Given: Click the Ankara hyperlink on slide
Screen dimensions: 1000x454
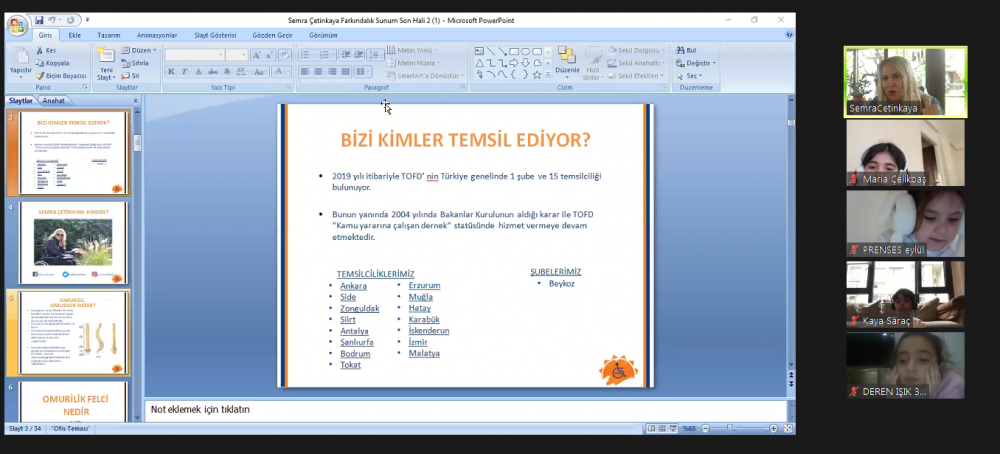Looking at the screenshot, I should [x=353, y=286].
